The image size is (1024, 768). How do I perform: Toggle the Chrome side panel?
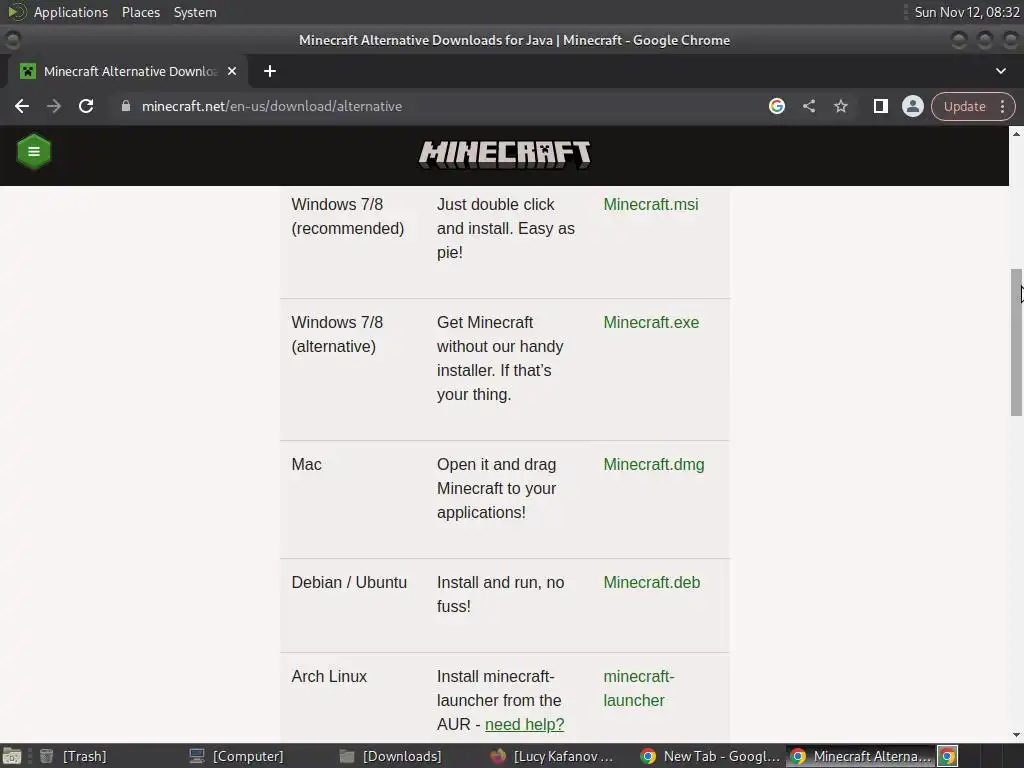(880, 106)
